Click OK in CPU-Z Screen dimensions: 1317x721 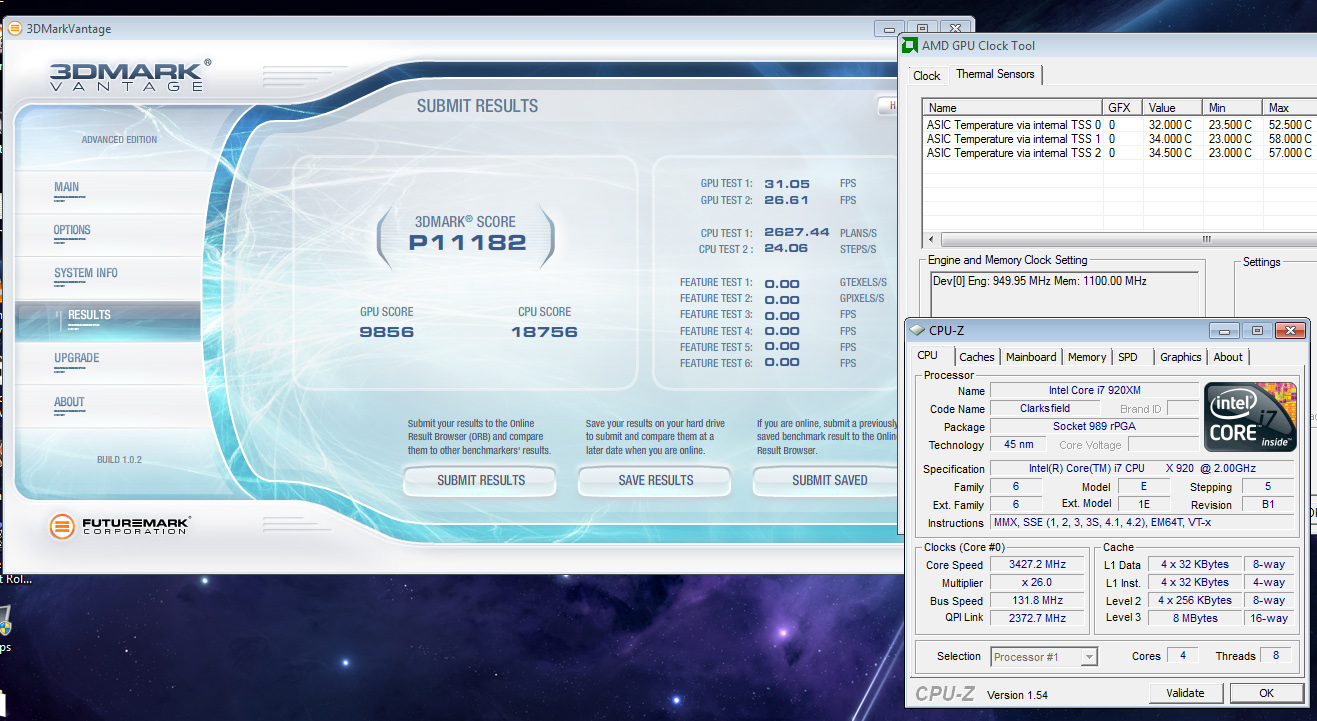click(x=1267, y=693)
